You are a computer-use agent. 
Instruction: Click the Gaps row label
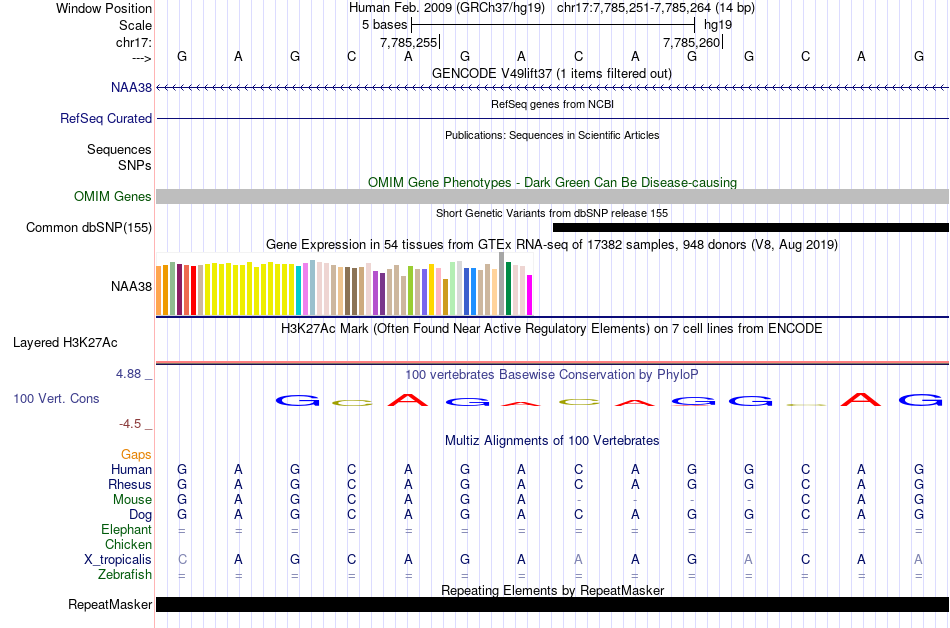click(x=136, y=455)
